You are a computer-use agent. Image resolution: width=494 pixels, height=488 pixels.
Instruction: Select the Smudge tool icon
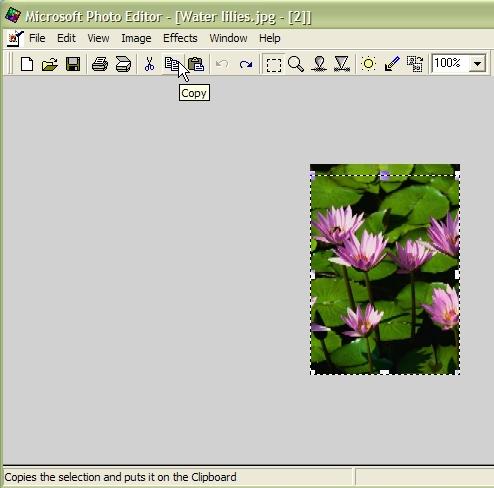click(319, 64)
